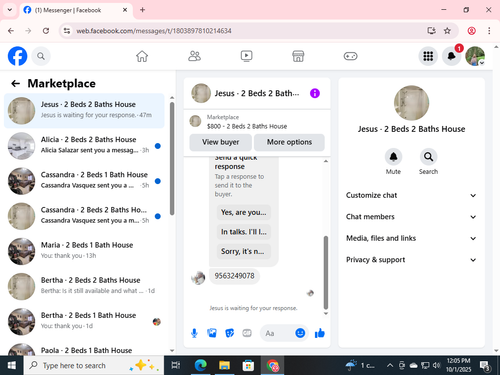Image resolution: width=500 pixels, height=375 pixels.
Task: Click the chat messages scrollbar
Action: (326, 273)
